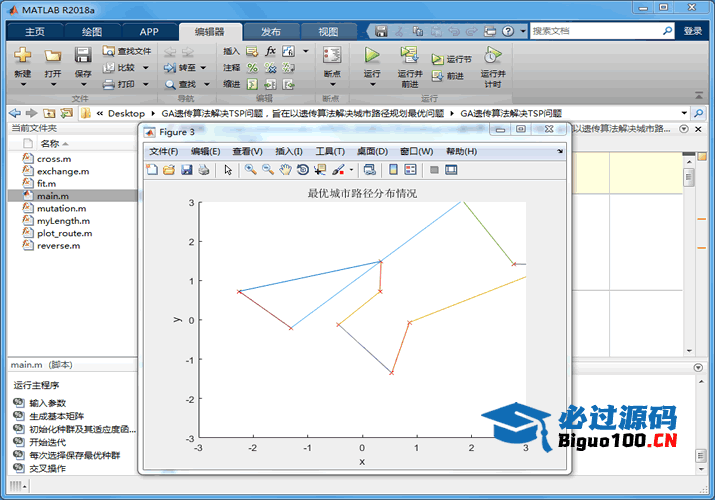Click the Rotate 3D tool in Figure toolbar
Image resolution: width=715 pixels, height=500 pixels.
coord(302,170)
